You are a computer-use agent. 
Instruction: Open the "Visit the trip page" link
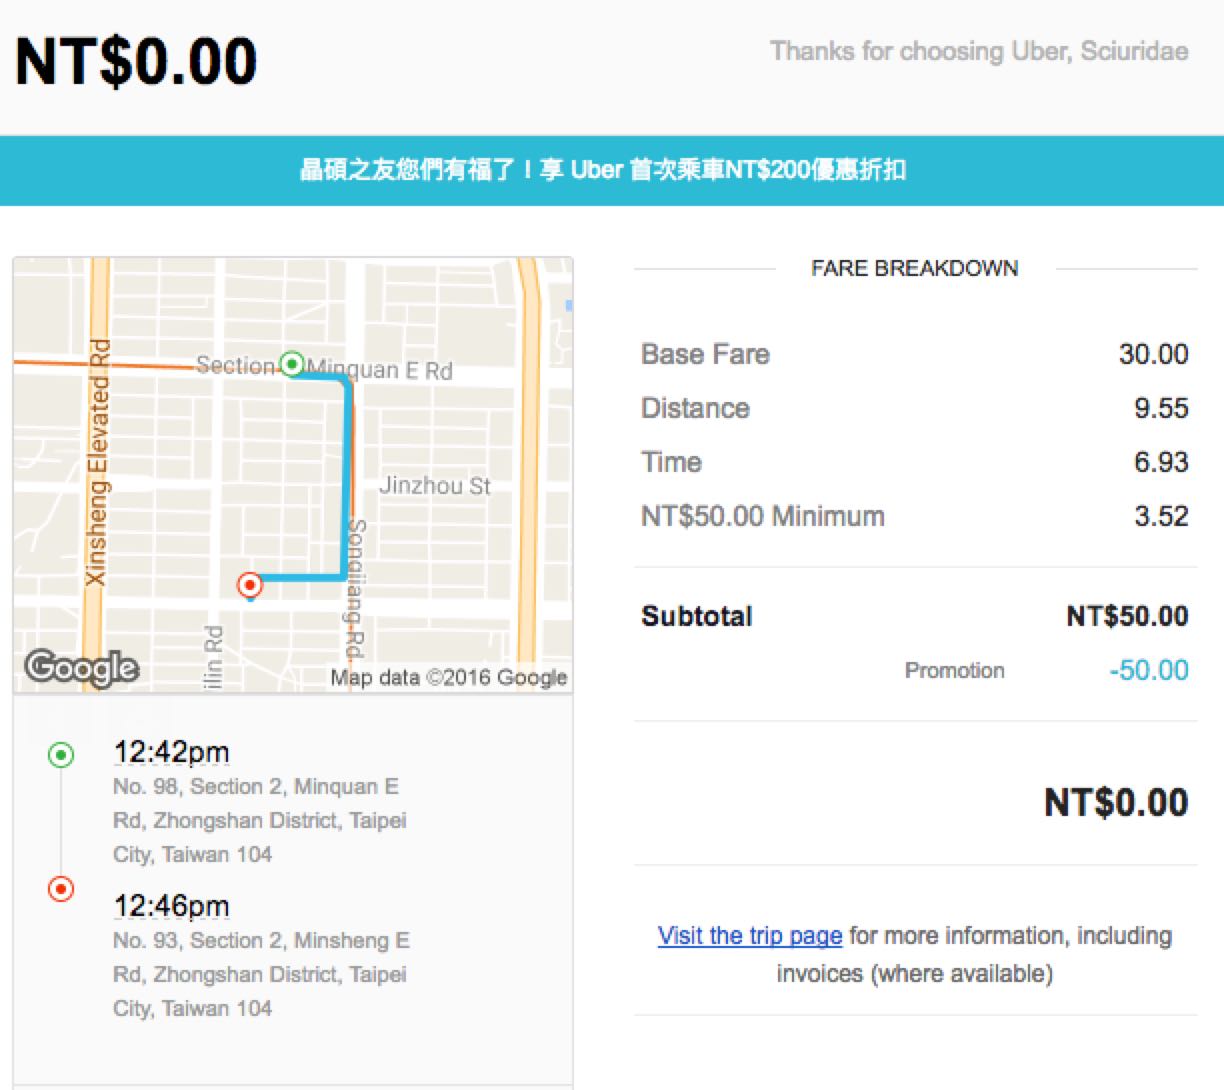(x=749, y=936)
